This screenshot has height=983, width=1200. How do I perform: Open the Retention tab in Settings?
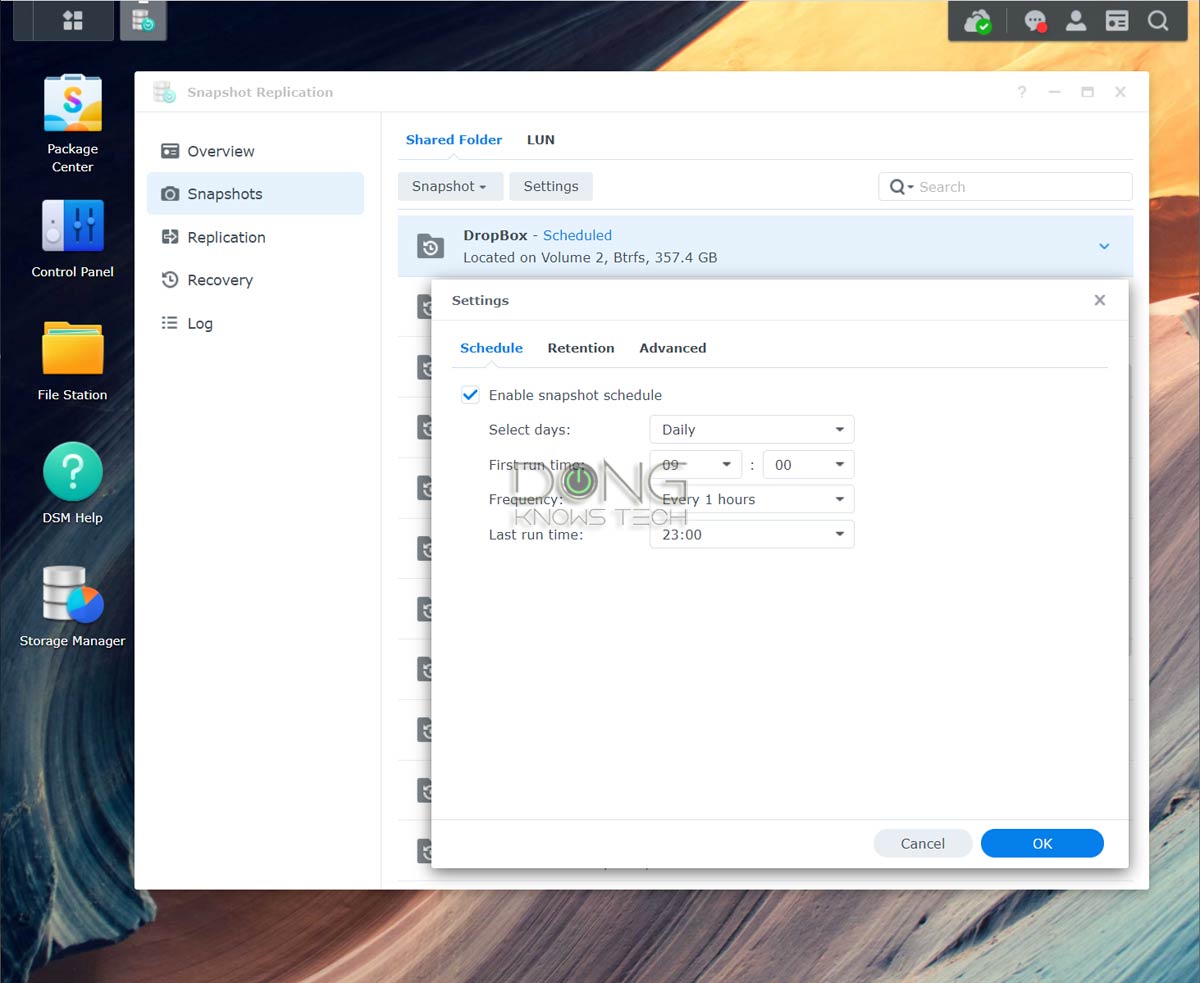point(581,347)
